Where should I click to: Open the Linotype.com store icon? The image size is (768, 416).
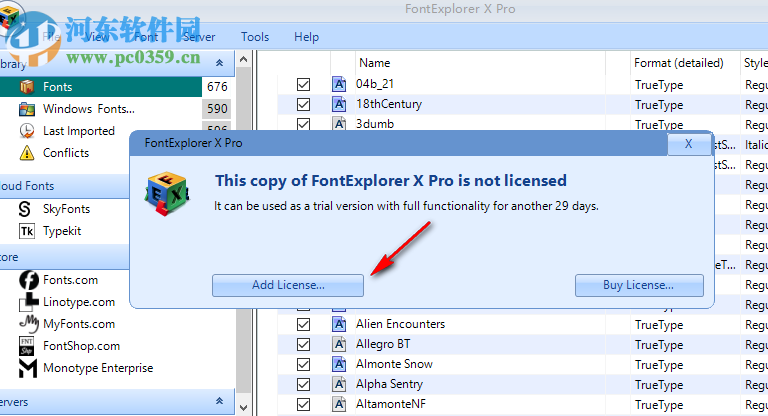click(x=28, y=302)
